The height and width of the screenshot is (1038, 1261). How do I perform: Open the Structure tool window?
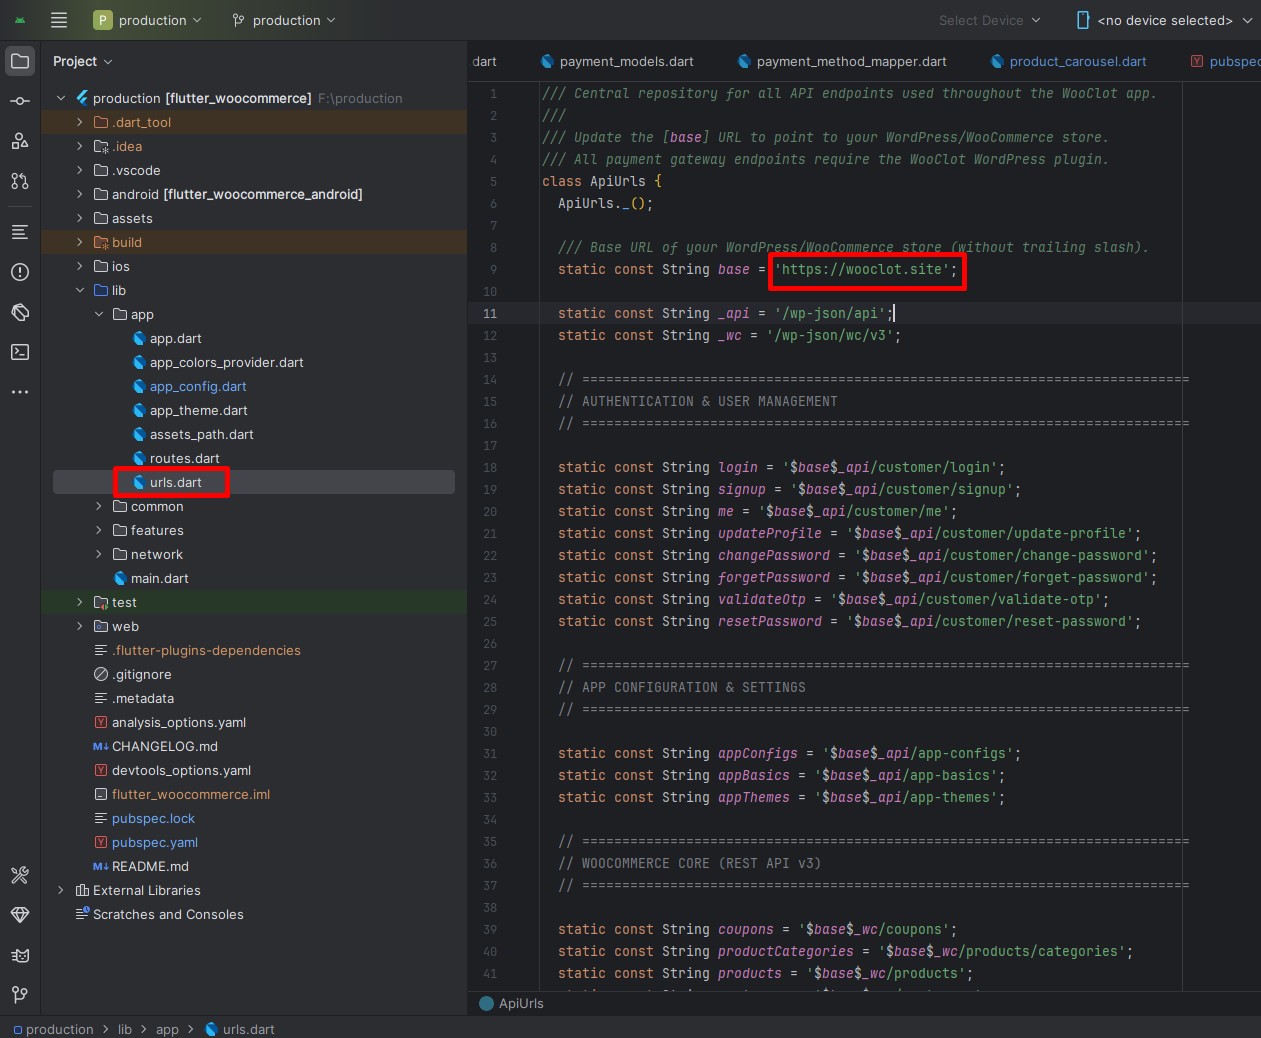20,231
